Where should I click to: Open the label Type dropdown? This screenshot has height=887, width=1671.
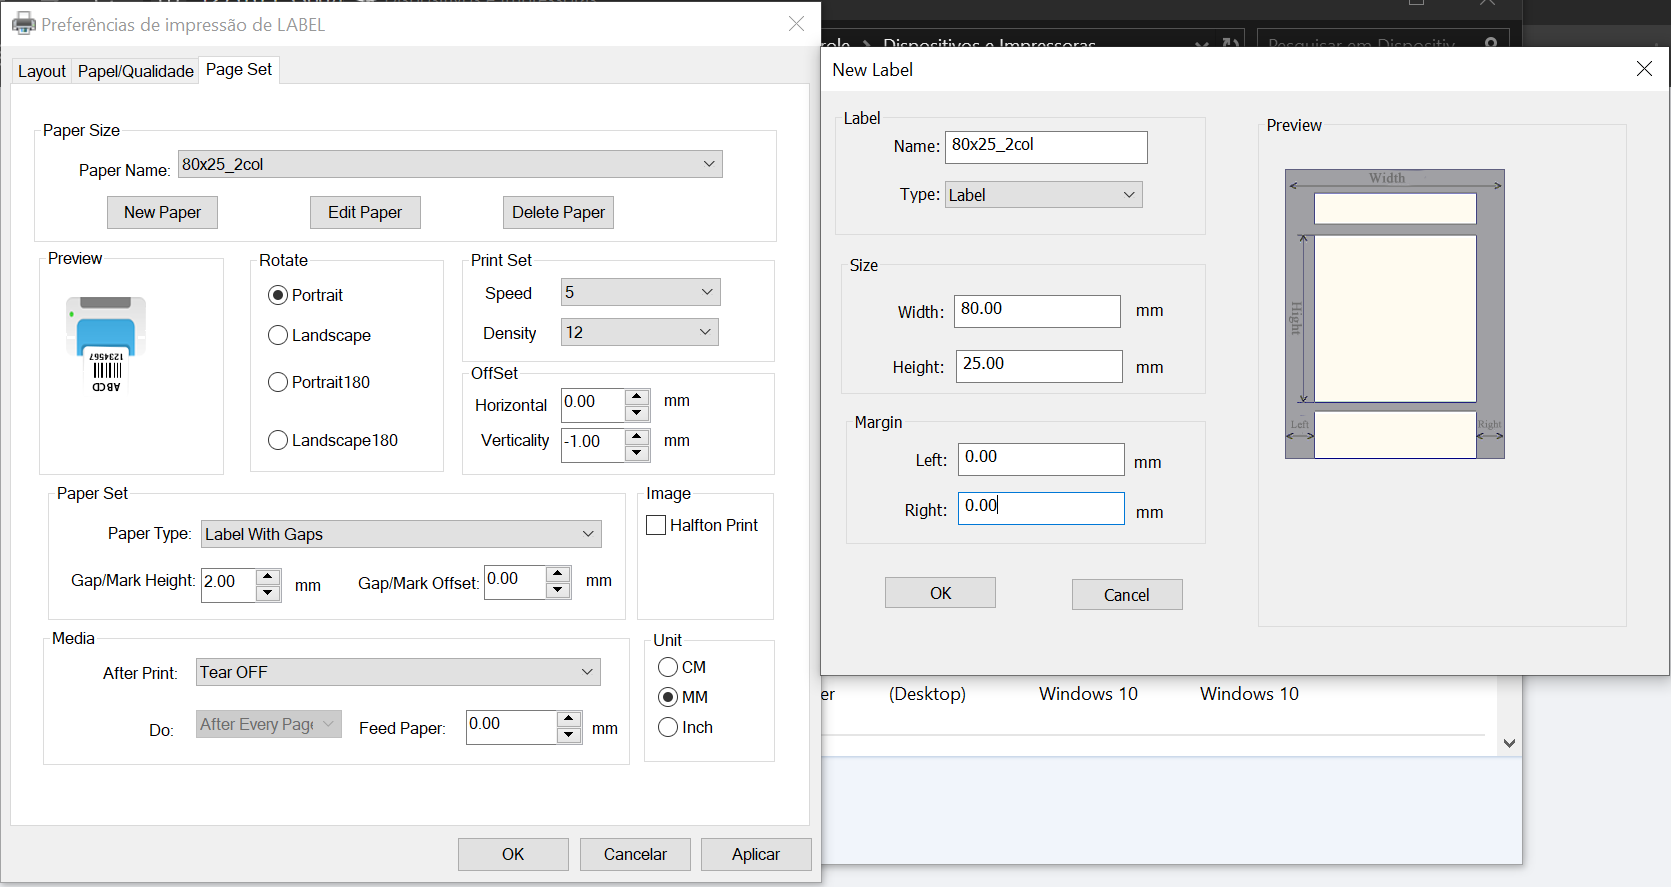(x=1043, y=195)
